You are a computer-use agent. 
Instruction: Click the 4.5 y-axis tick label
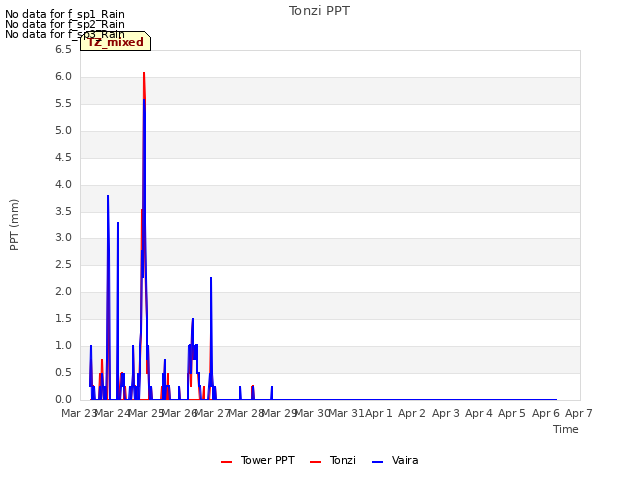click(63, 158)
